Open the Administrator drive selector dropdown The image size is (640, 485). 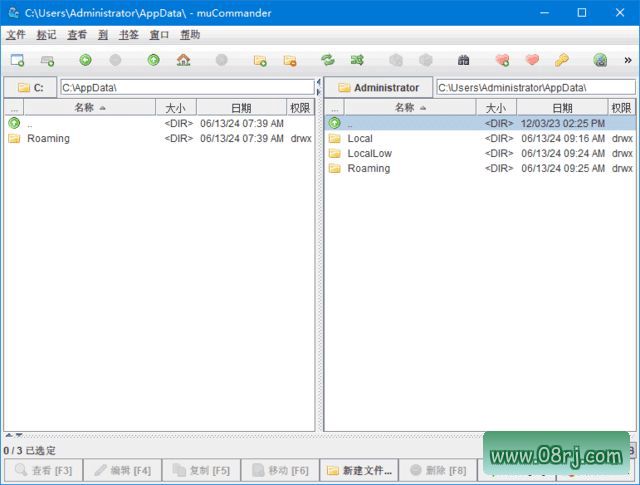coord(378,87)
